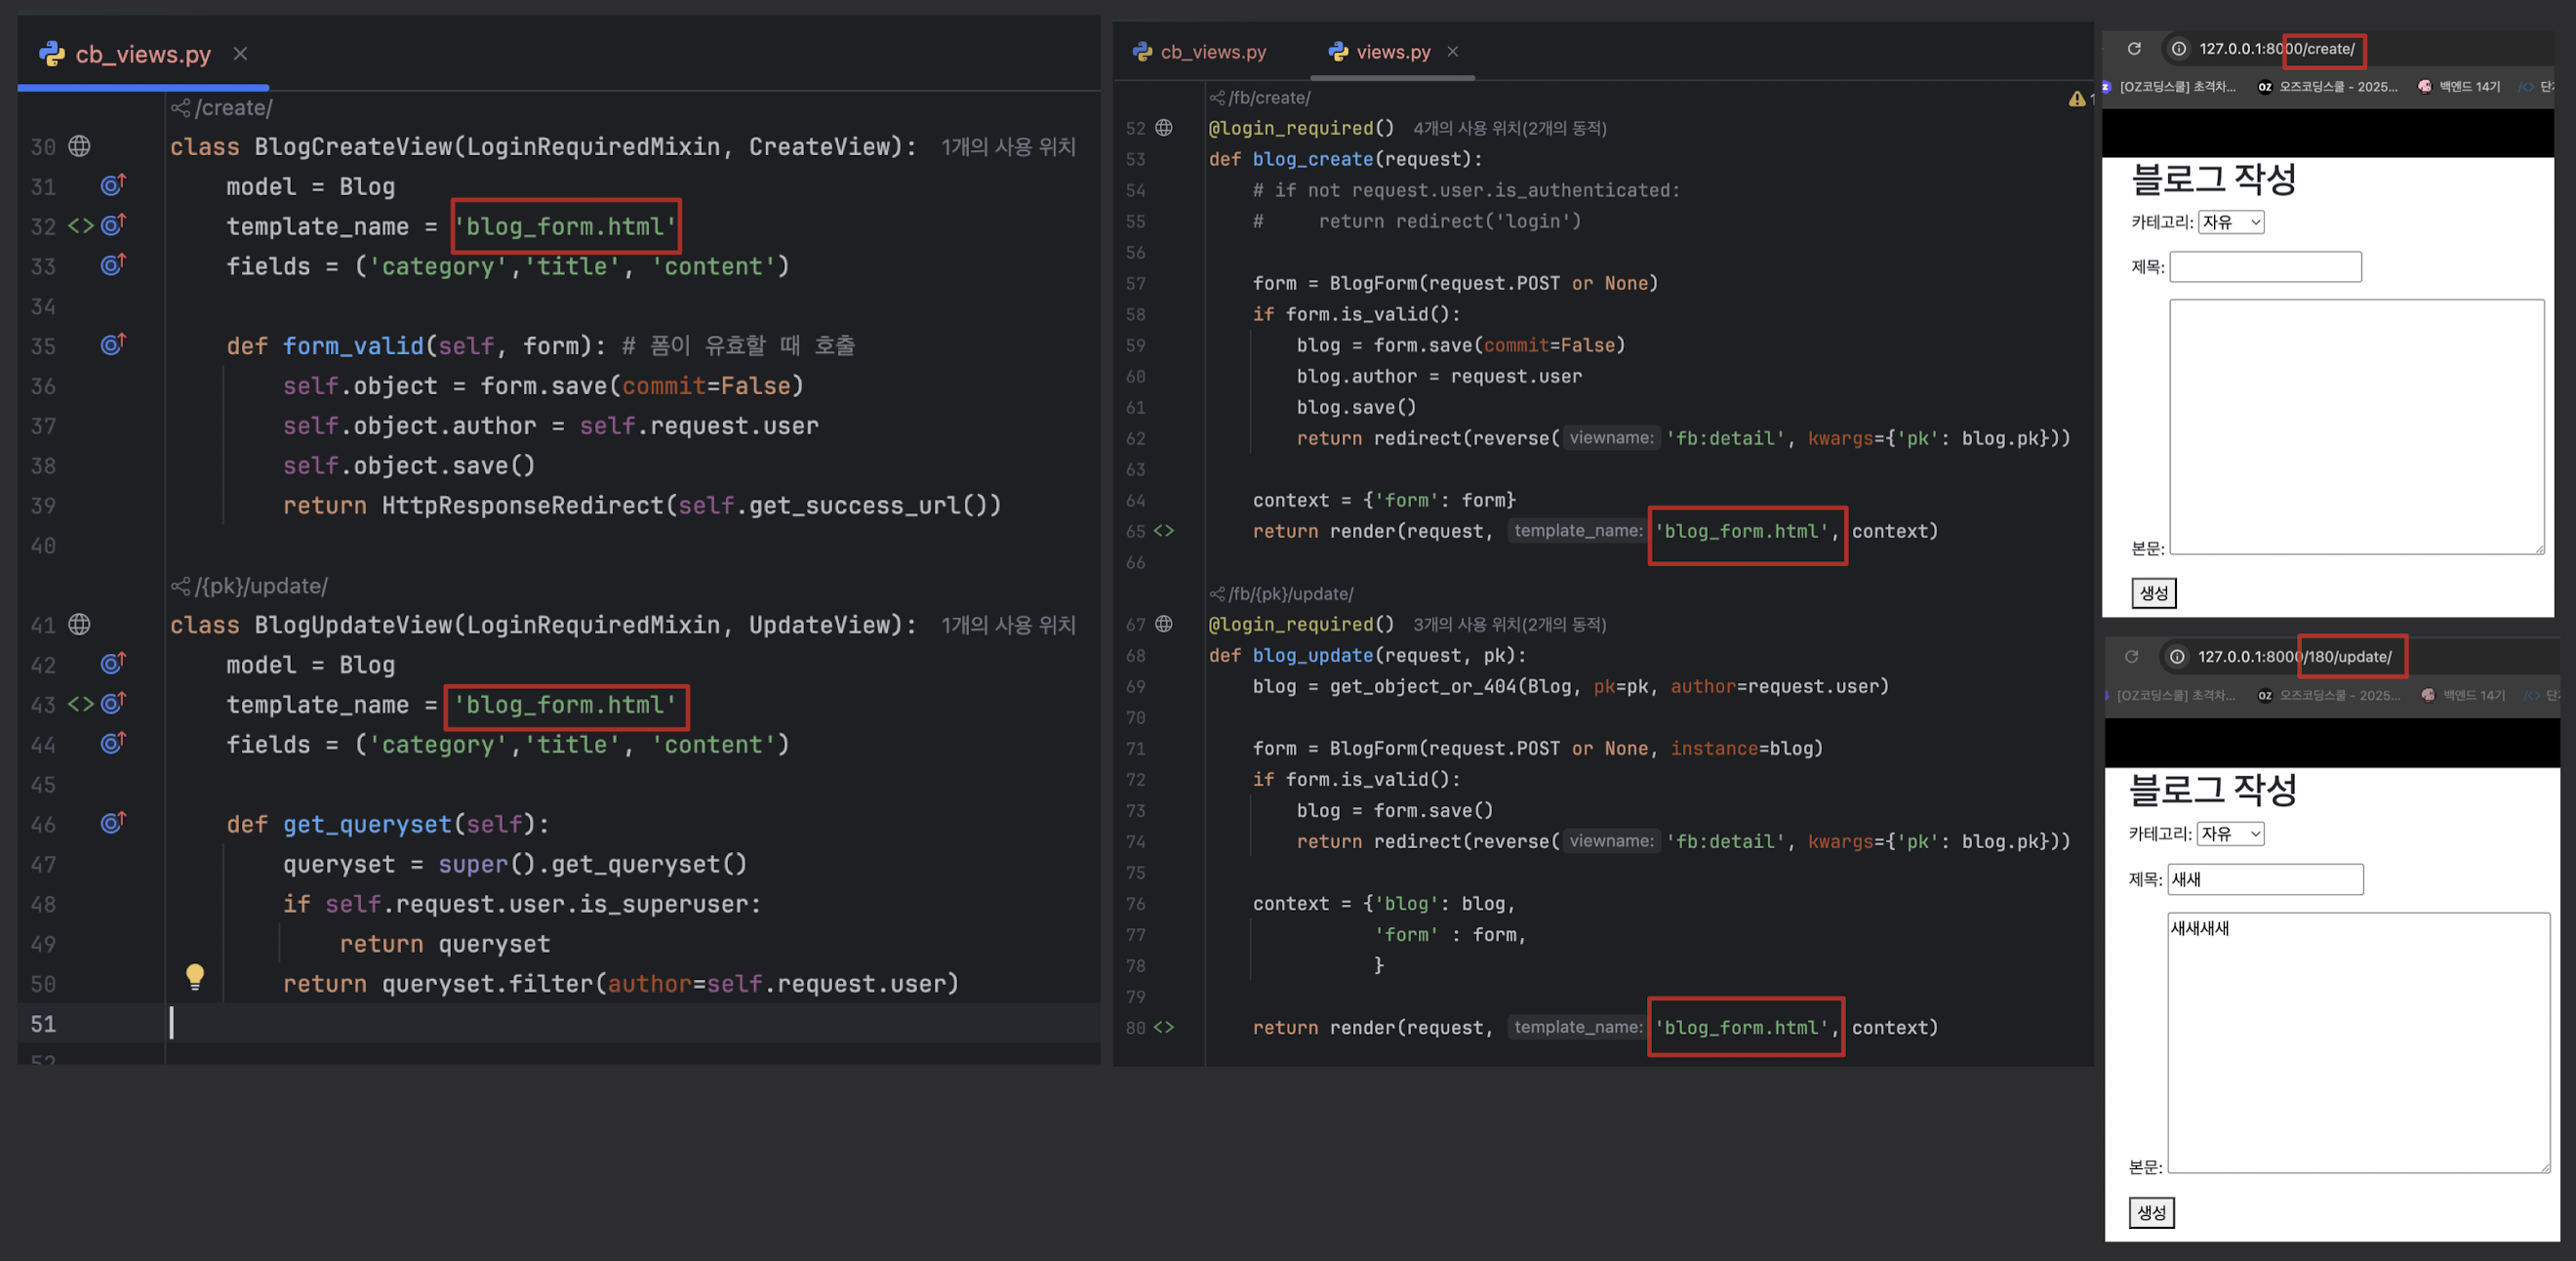Click the globe icon next to line 67

click(x=1164, y=624)
